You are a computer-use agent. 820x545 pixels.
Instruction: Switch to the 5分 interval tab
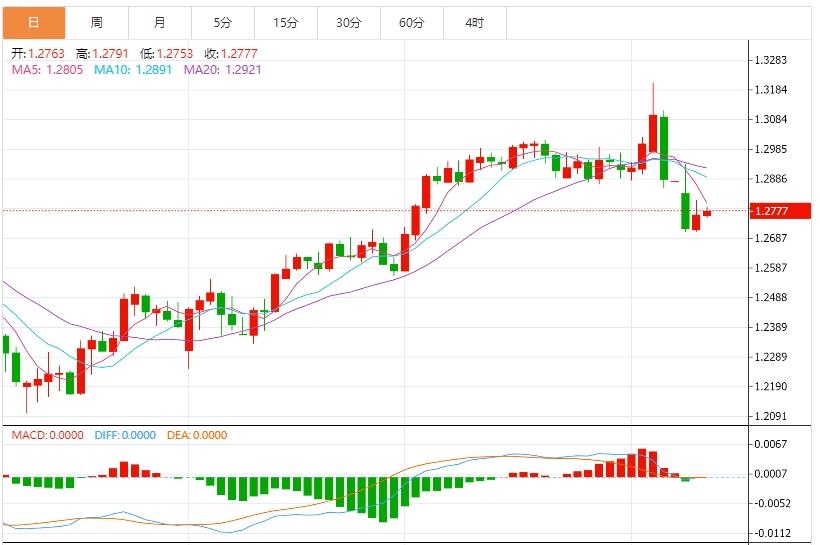pos(222,22)
